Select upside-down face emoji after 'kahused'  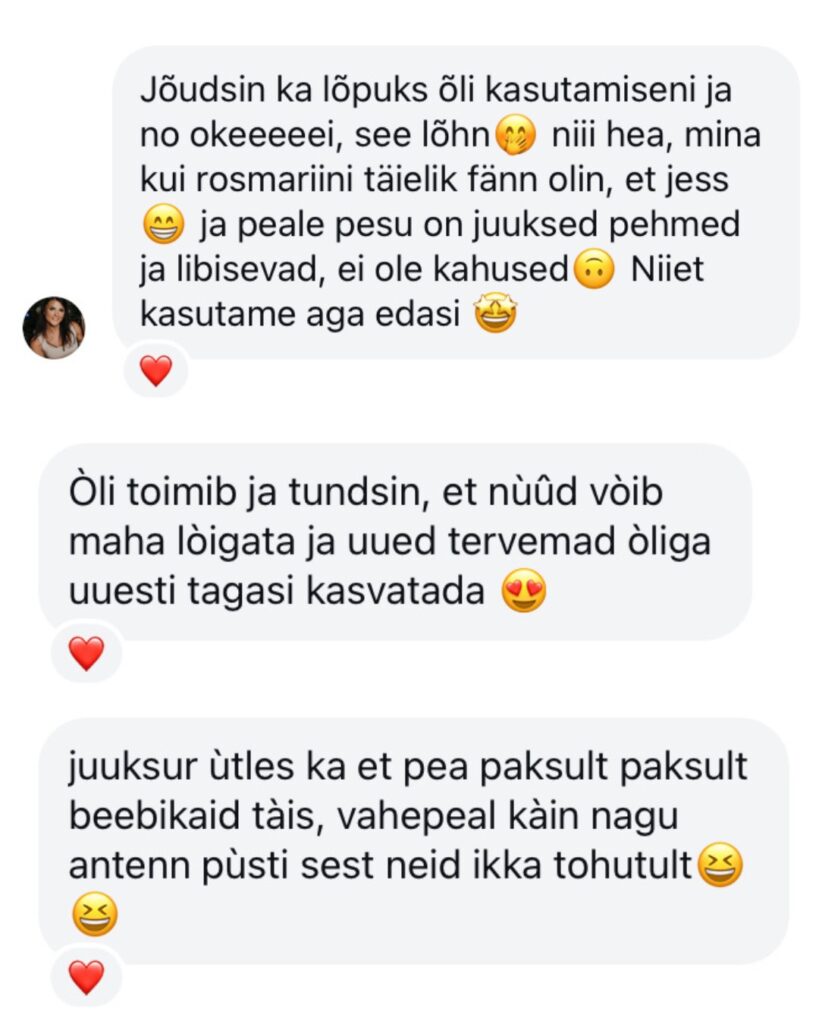coord(594,269)
